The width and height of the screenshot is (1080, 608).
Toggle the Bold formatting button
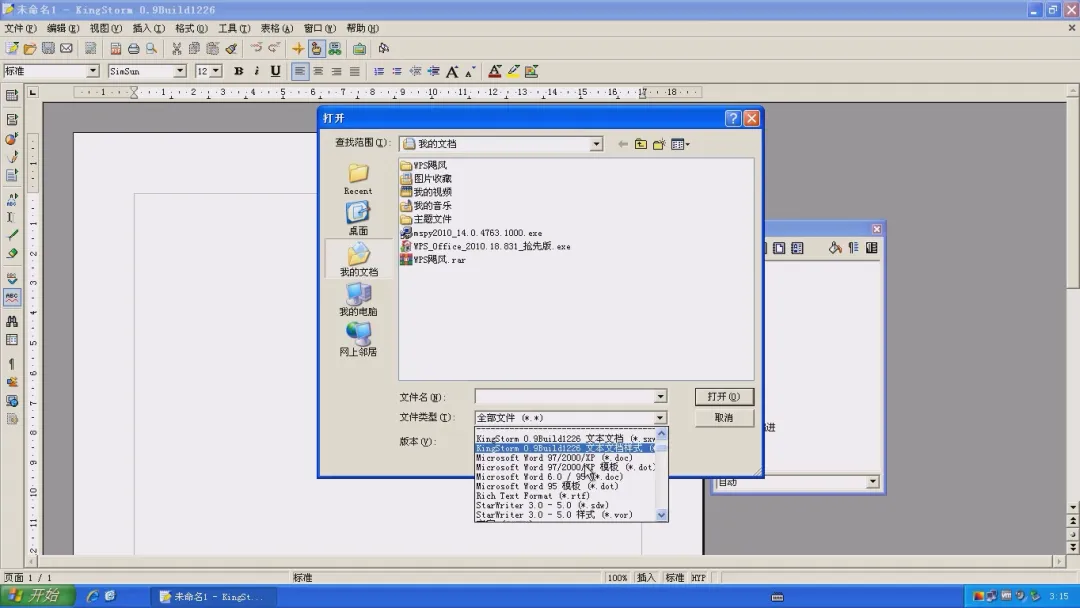tap(238, 71)
